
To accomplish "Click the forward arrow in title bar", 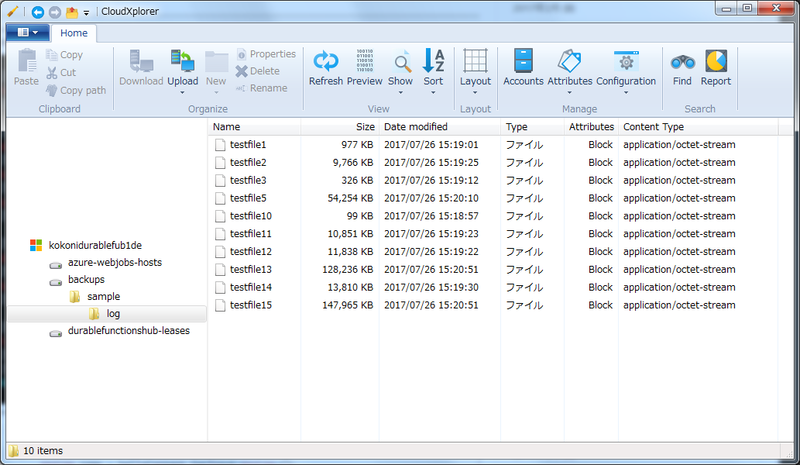I will click(x=55, y=12).
